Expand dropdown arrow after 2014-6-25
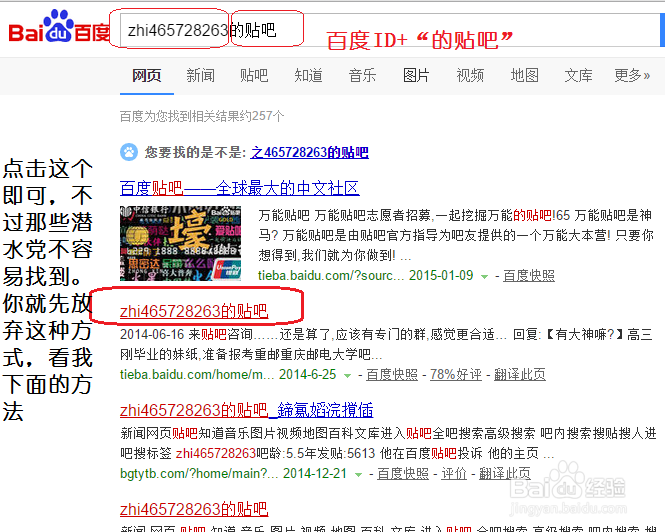Viewport: 665px width, 532px height. [x=347, y=375]
